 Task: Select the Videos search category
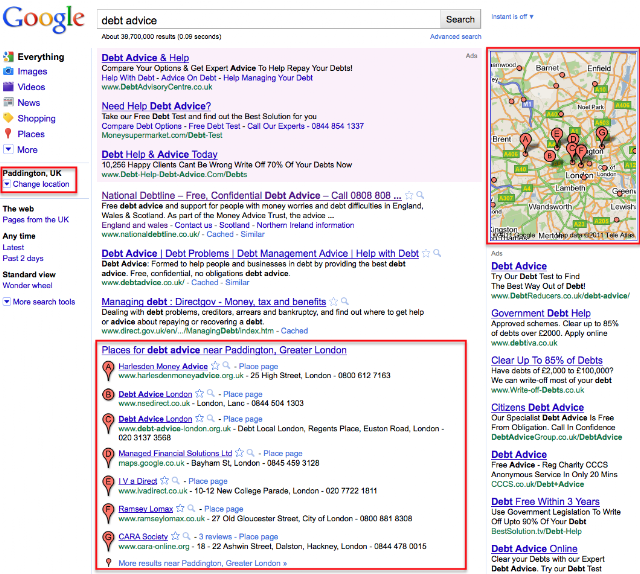pyautogui.click(x=31, y=87)
